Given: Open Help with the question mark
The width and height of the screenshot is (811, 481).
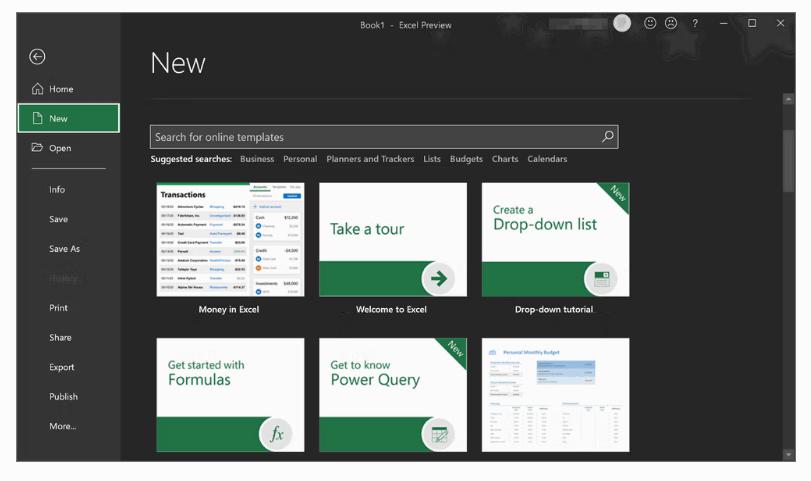Looking at the screenshot, I should 695,23.
